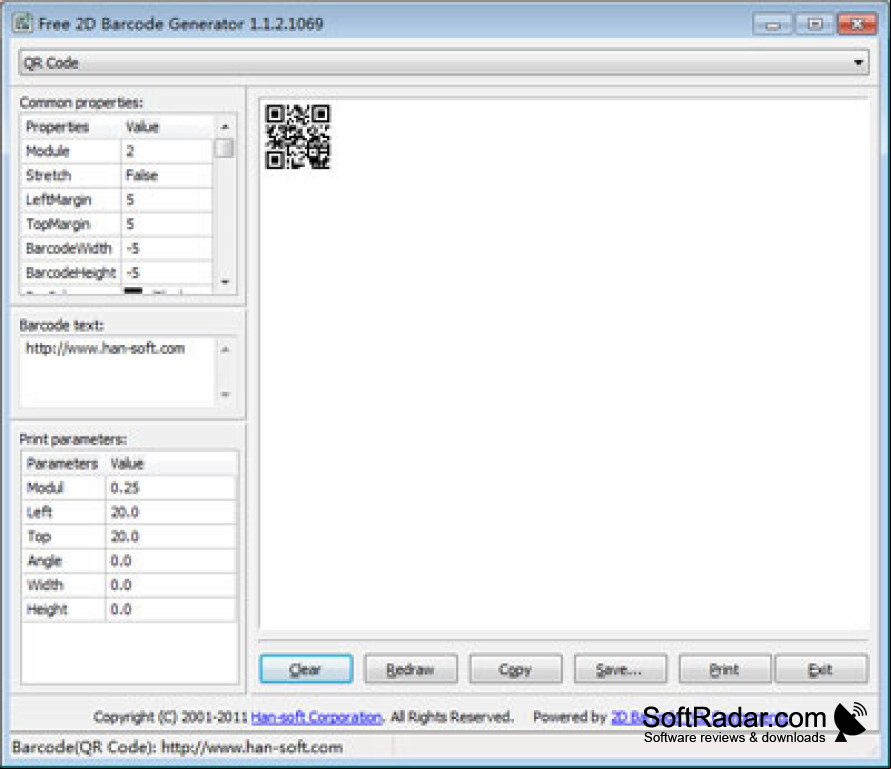891x769 pixels.
Task: Click the Print button
Action: click(725, 669)
